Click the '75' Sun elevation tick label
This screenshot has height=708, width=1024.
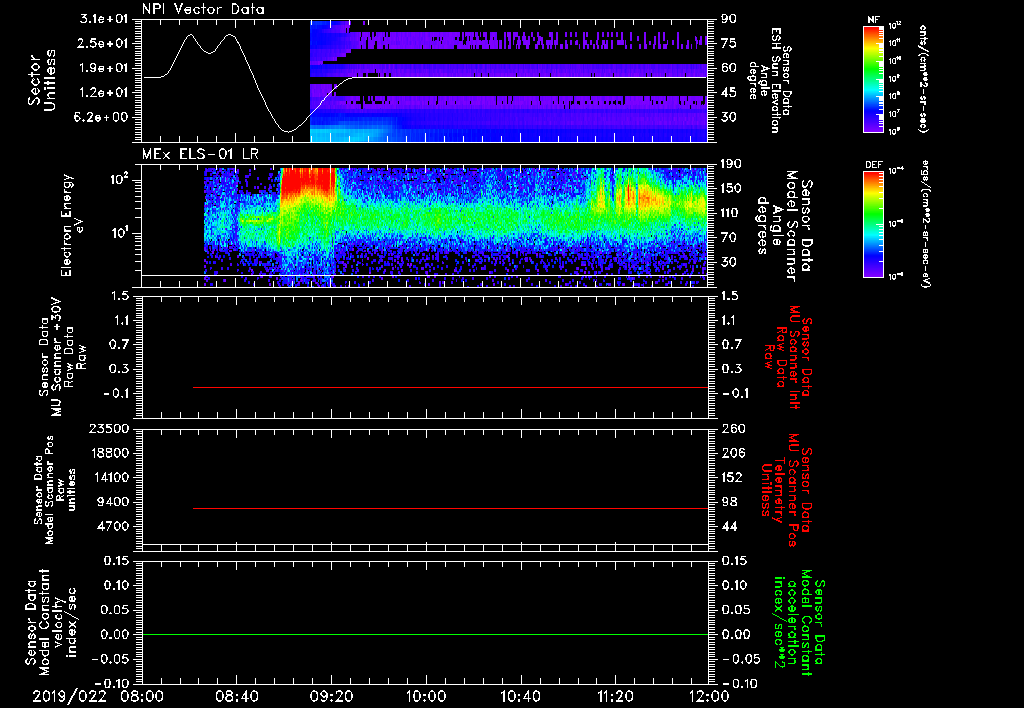[729, 43]
